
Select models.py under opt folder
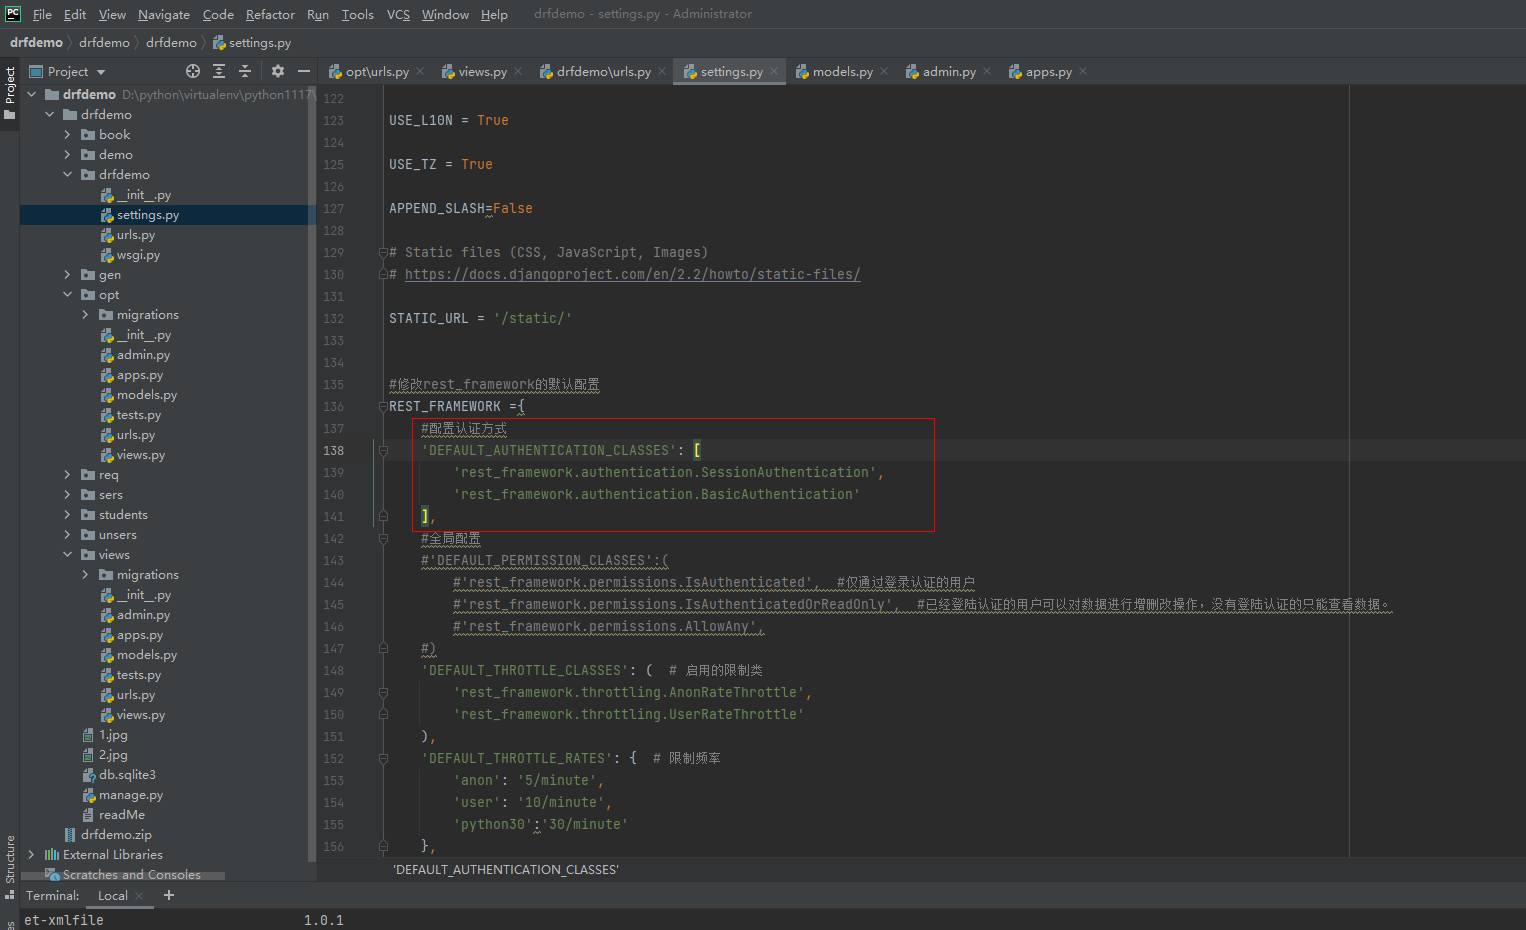coord(146,395)
